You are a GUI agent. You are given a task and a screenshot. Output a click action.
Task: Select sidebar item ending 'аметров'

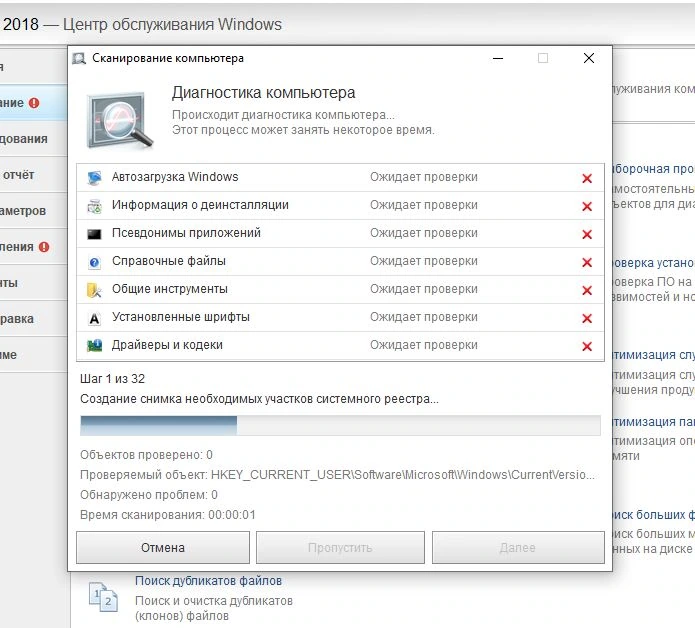(33, 211)
